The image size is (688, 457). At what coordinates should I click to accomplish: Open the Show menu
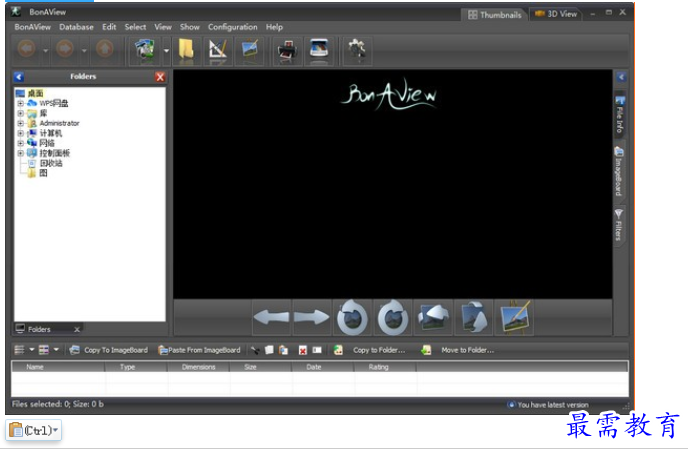point(190,27)
